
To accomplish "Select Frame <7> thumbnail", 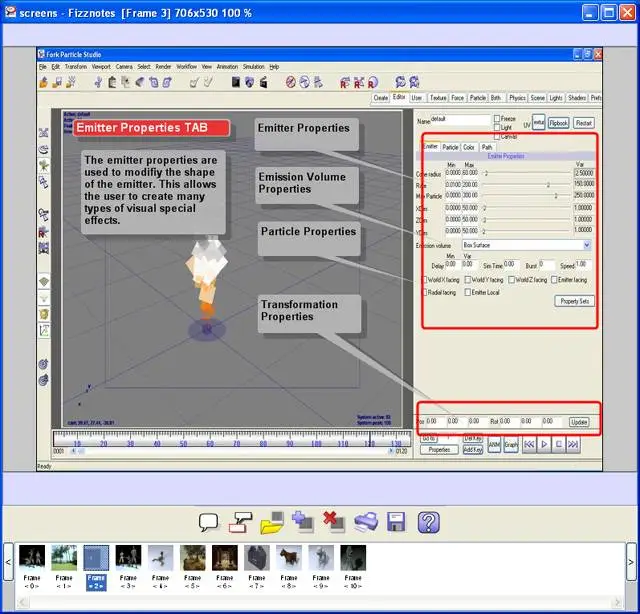I will (x=257, y=558).
